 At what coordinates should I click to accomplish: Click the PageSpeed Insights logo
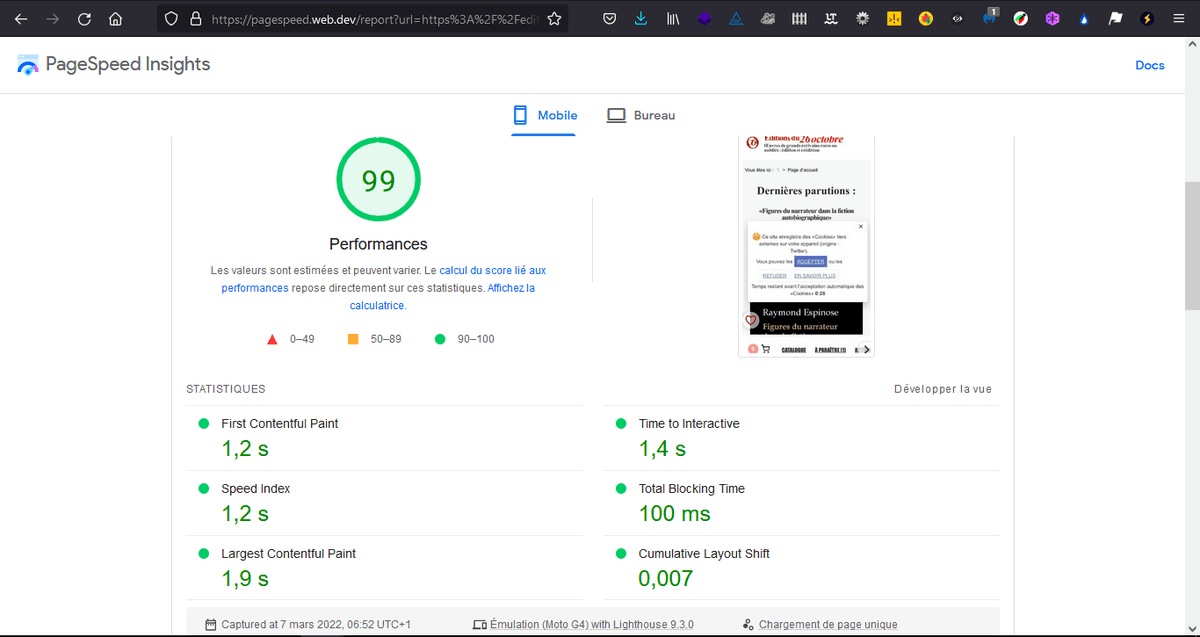pos(114,64)
